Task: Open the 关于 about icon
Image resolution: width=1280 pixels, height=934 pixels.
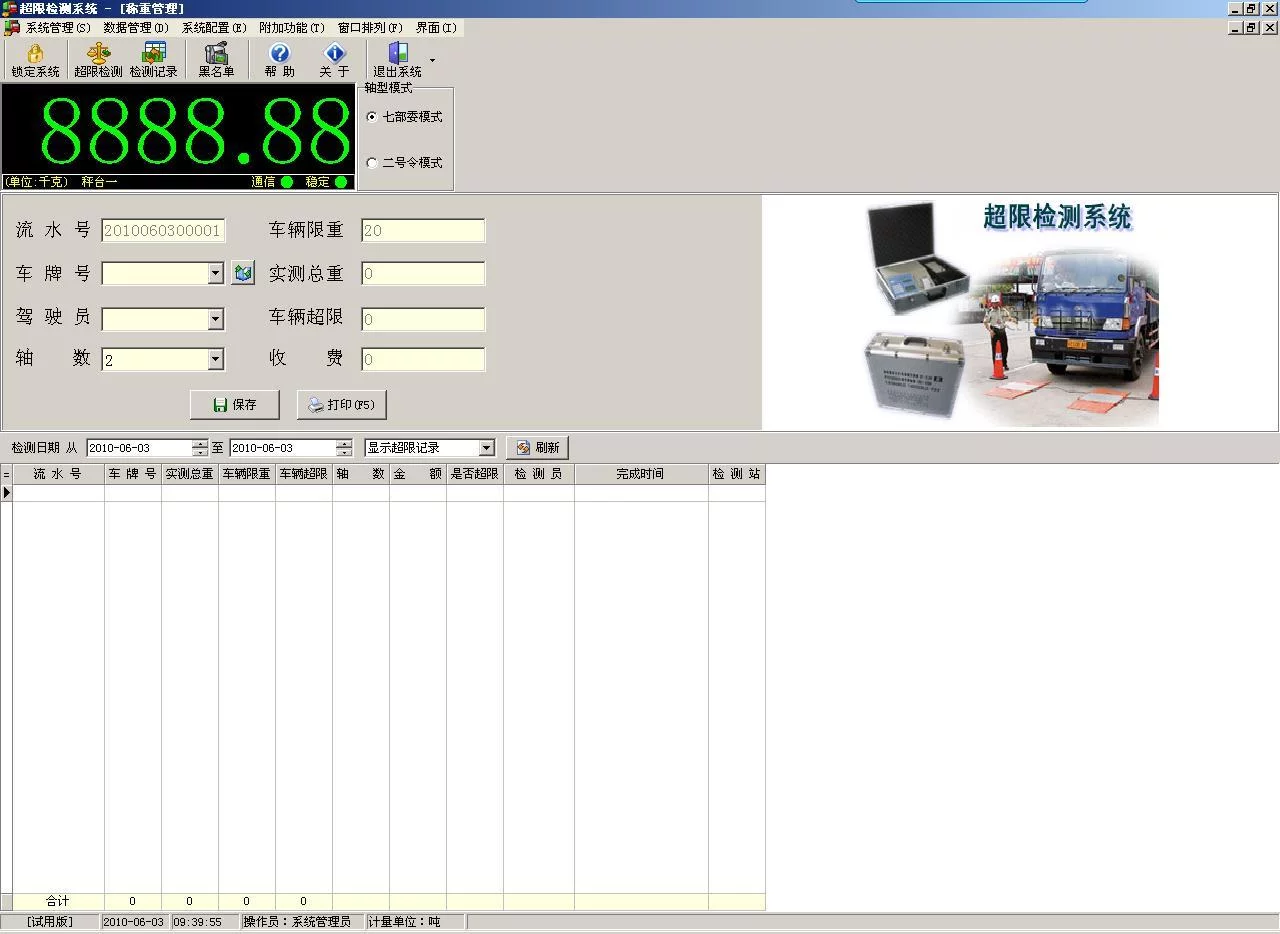Action: pyautogui.click(x=334, y=60)
